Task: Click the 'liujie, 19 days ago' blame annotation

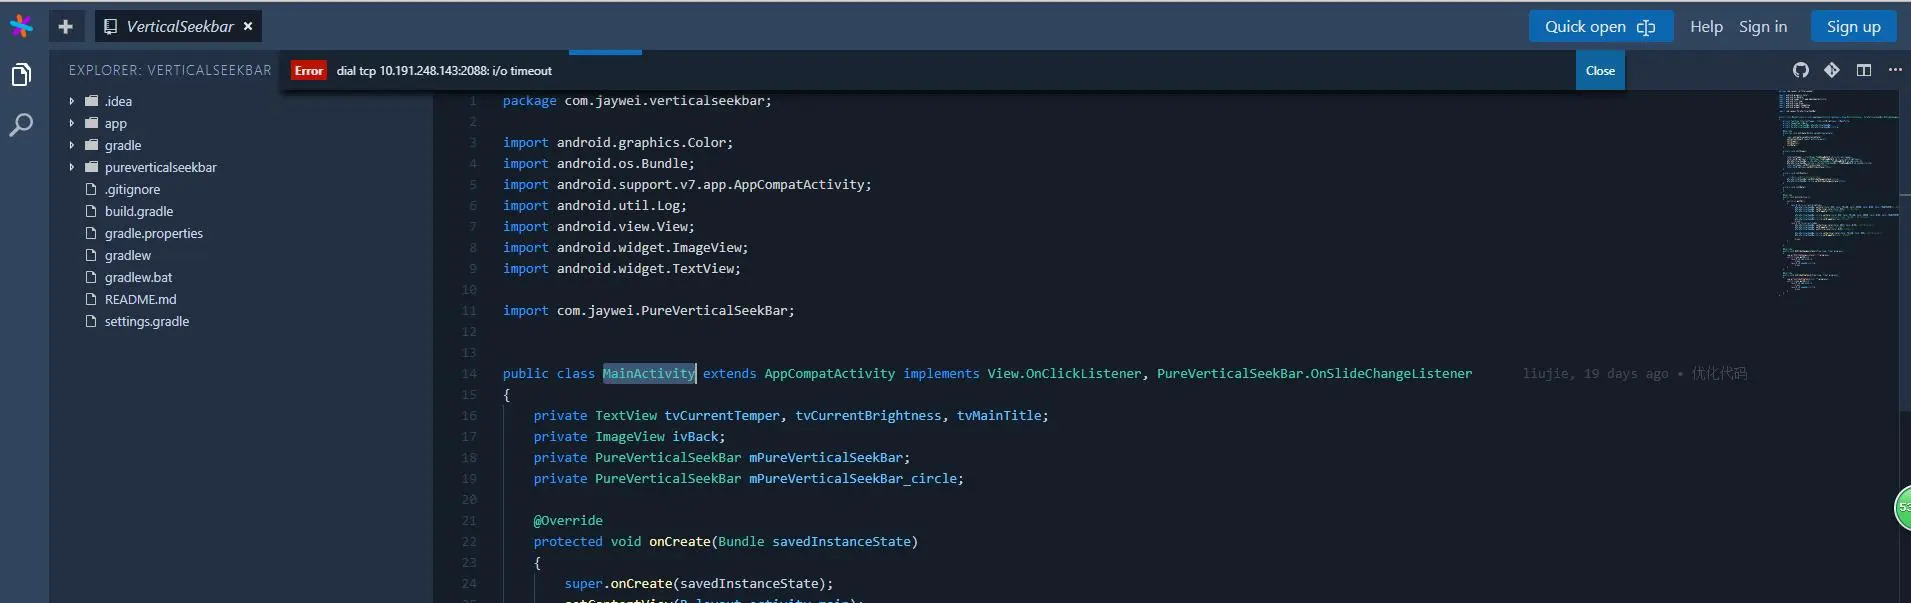Action: pos(1595,374)
